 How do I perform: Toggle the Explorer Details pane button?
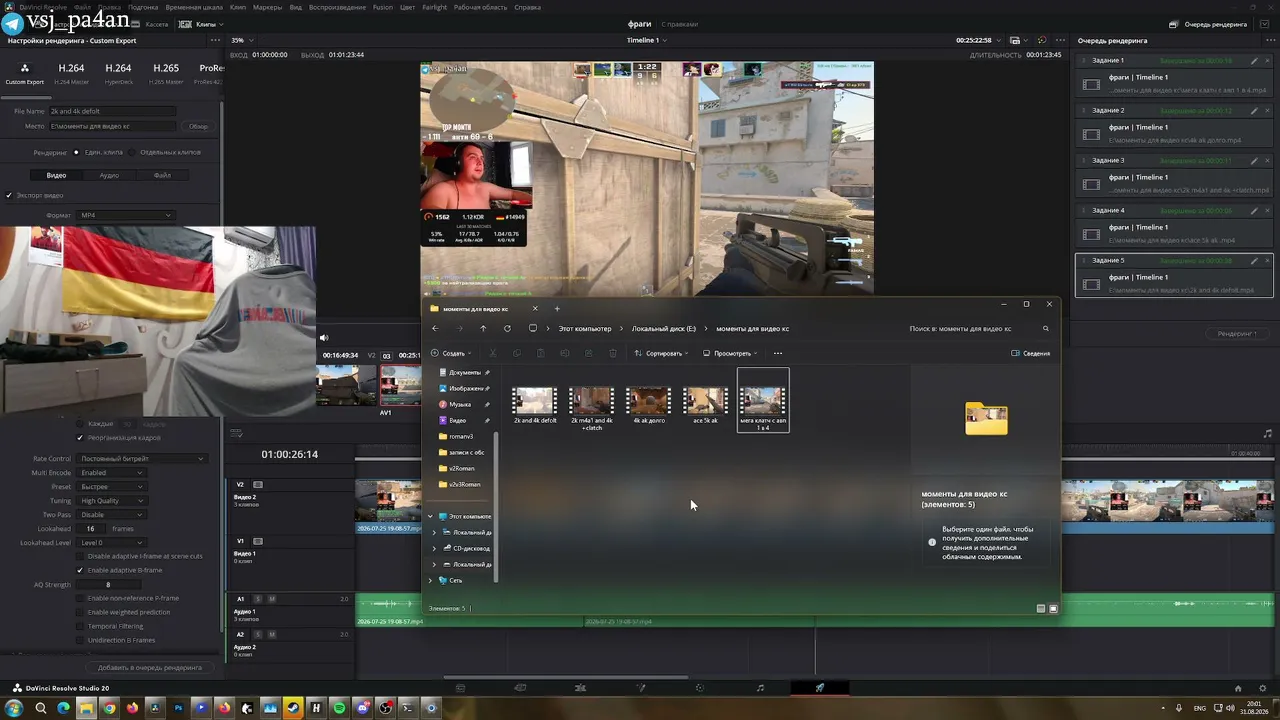(1031, 353)
